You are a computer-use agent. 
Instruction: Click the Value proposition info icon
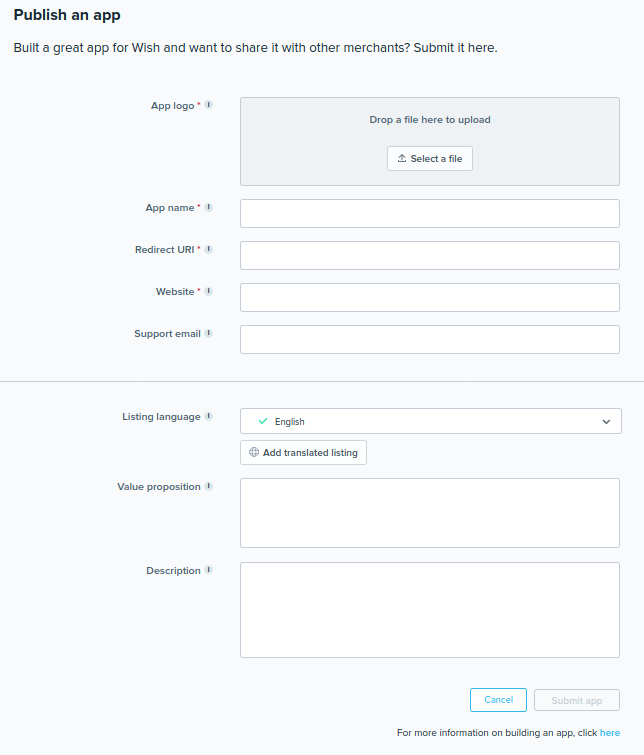point(209,487)
